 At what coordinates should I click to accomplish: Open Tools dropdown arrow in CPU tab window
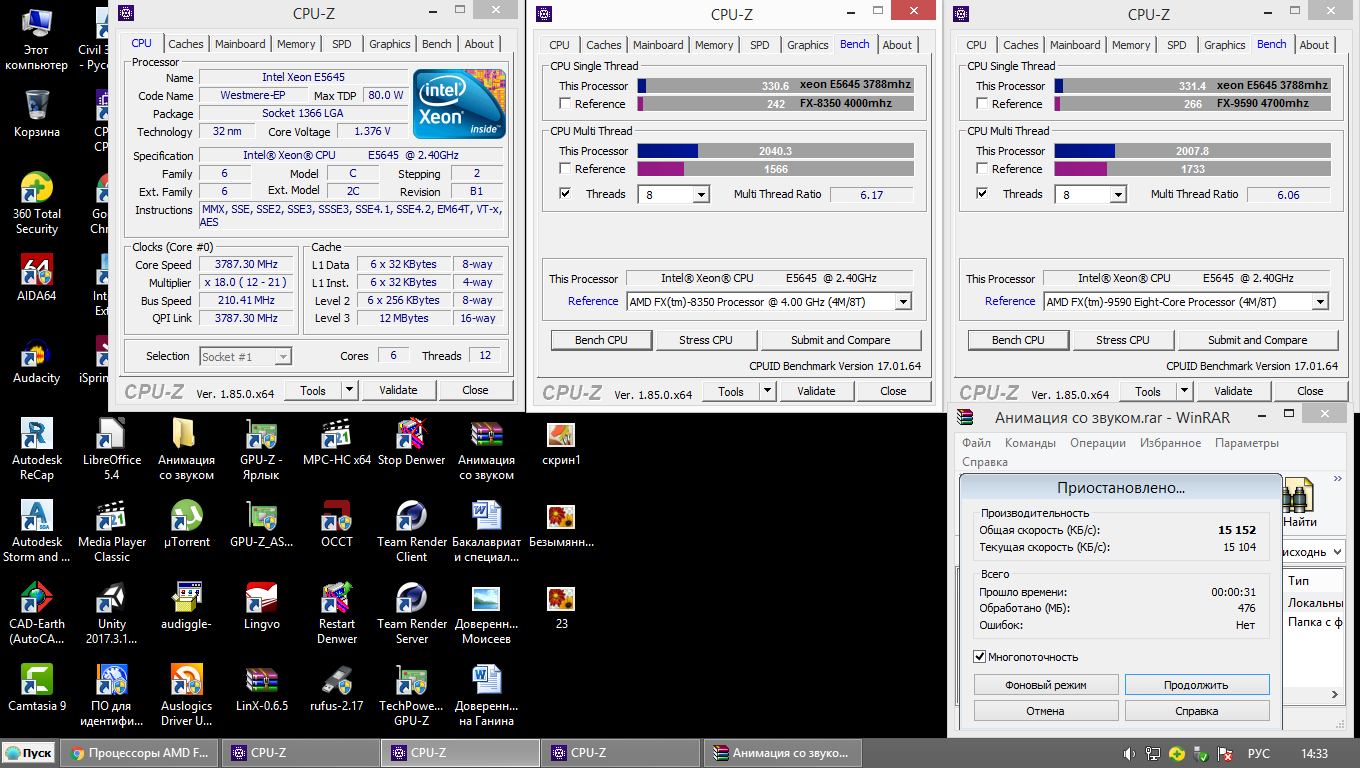coord(350,390)
